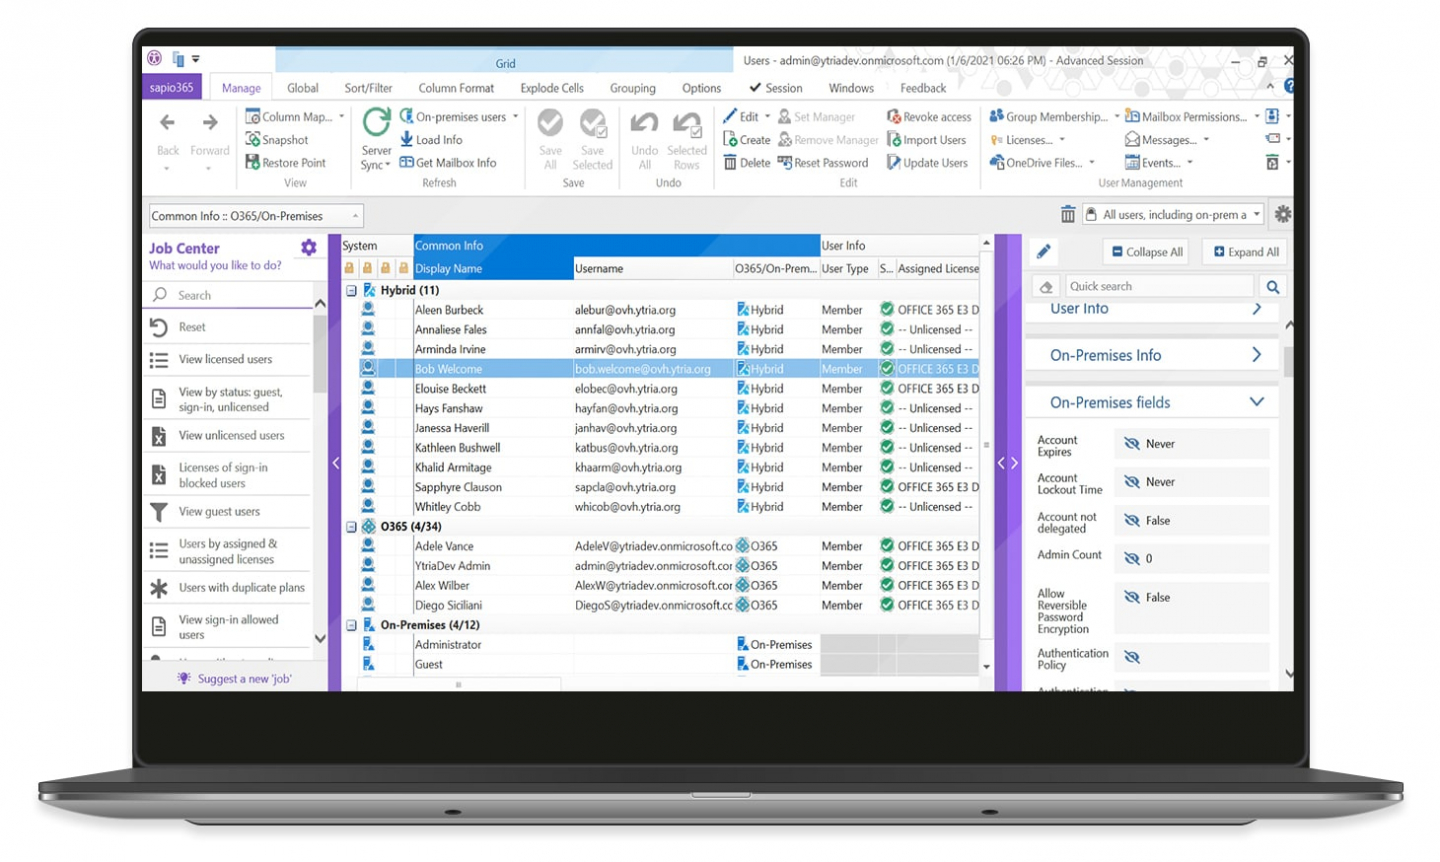Open the All users filter dropdown
The image size is (1440, 862).
(1173, 214)
